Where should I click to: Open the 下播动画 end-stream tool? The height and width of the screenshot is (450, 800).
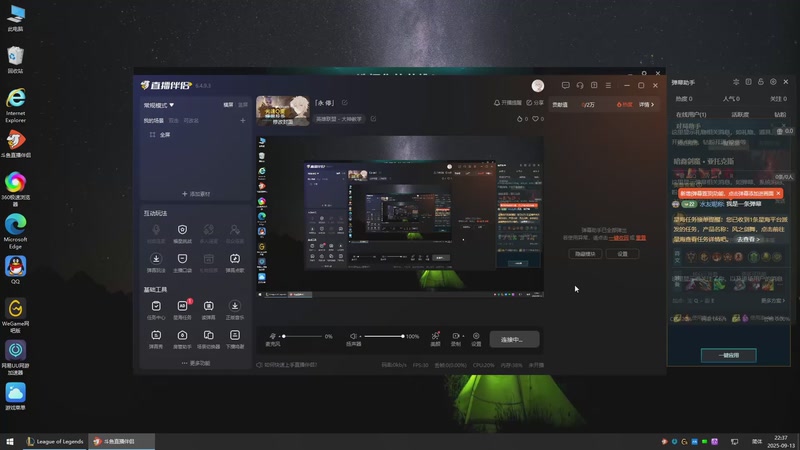click(x=235, y=338)
